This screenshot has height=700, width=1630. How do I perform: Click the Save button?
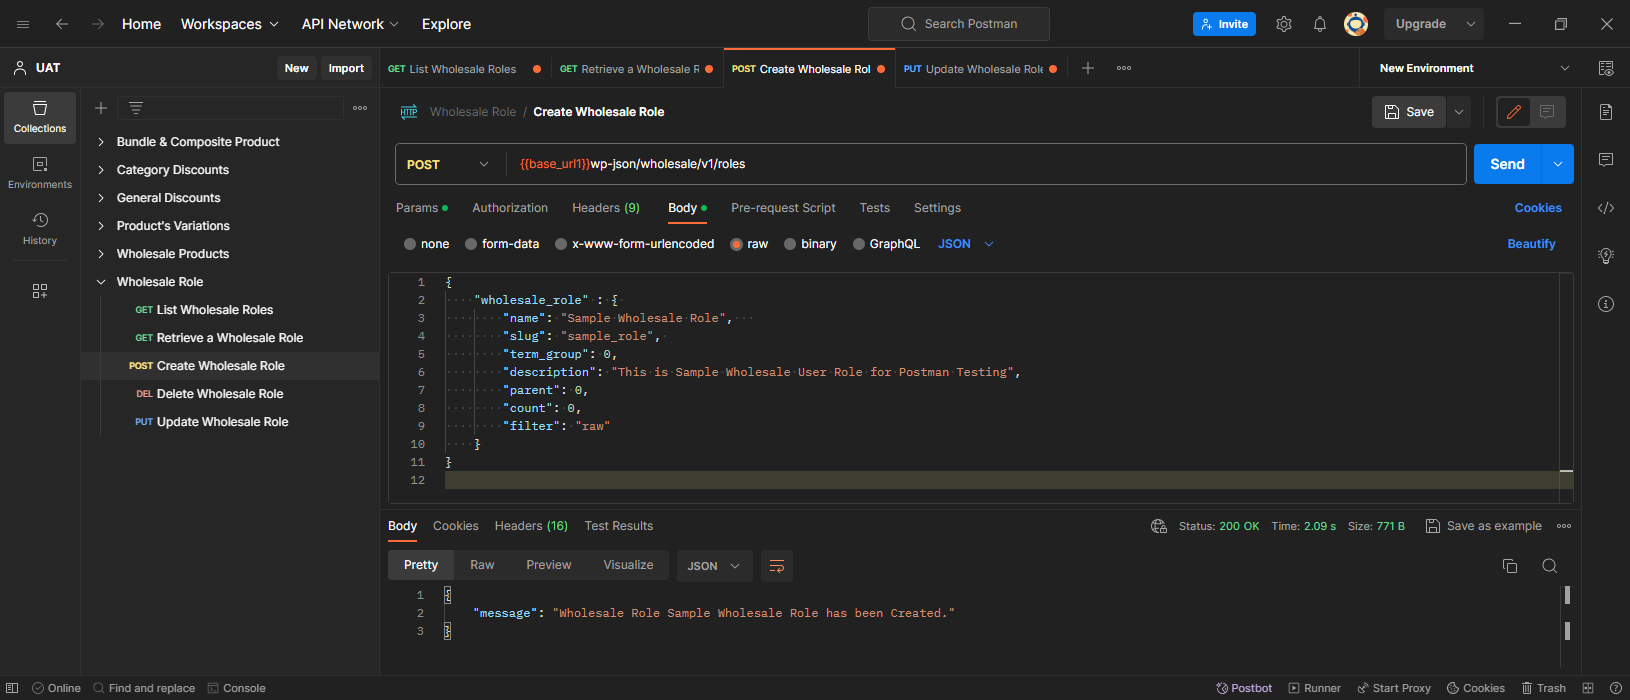point(1409,112)
